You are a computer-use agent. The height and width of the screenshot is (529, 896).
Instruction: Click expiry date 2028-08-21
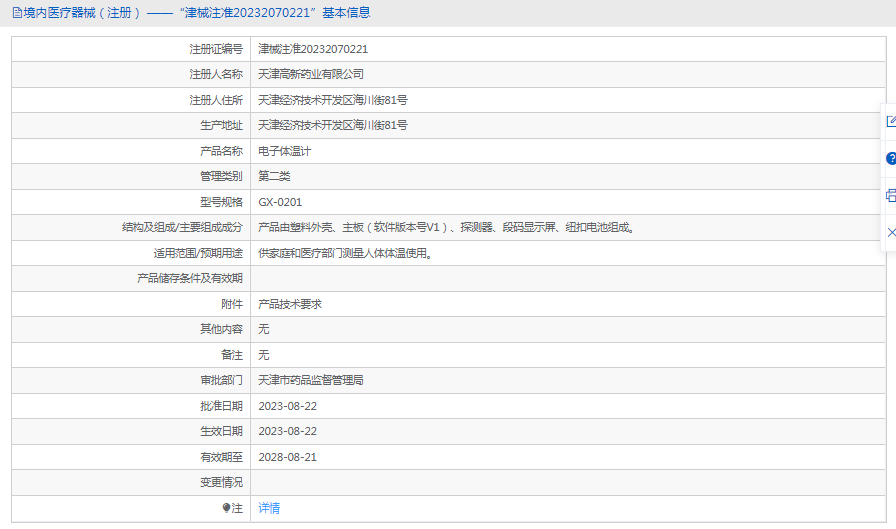[x=287, y=457]
